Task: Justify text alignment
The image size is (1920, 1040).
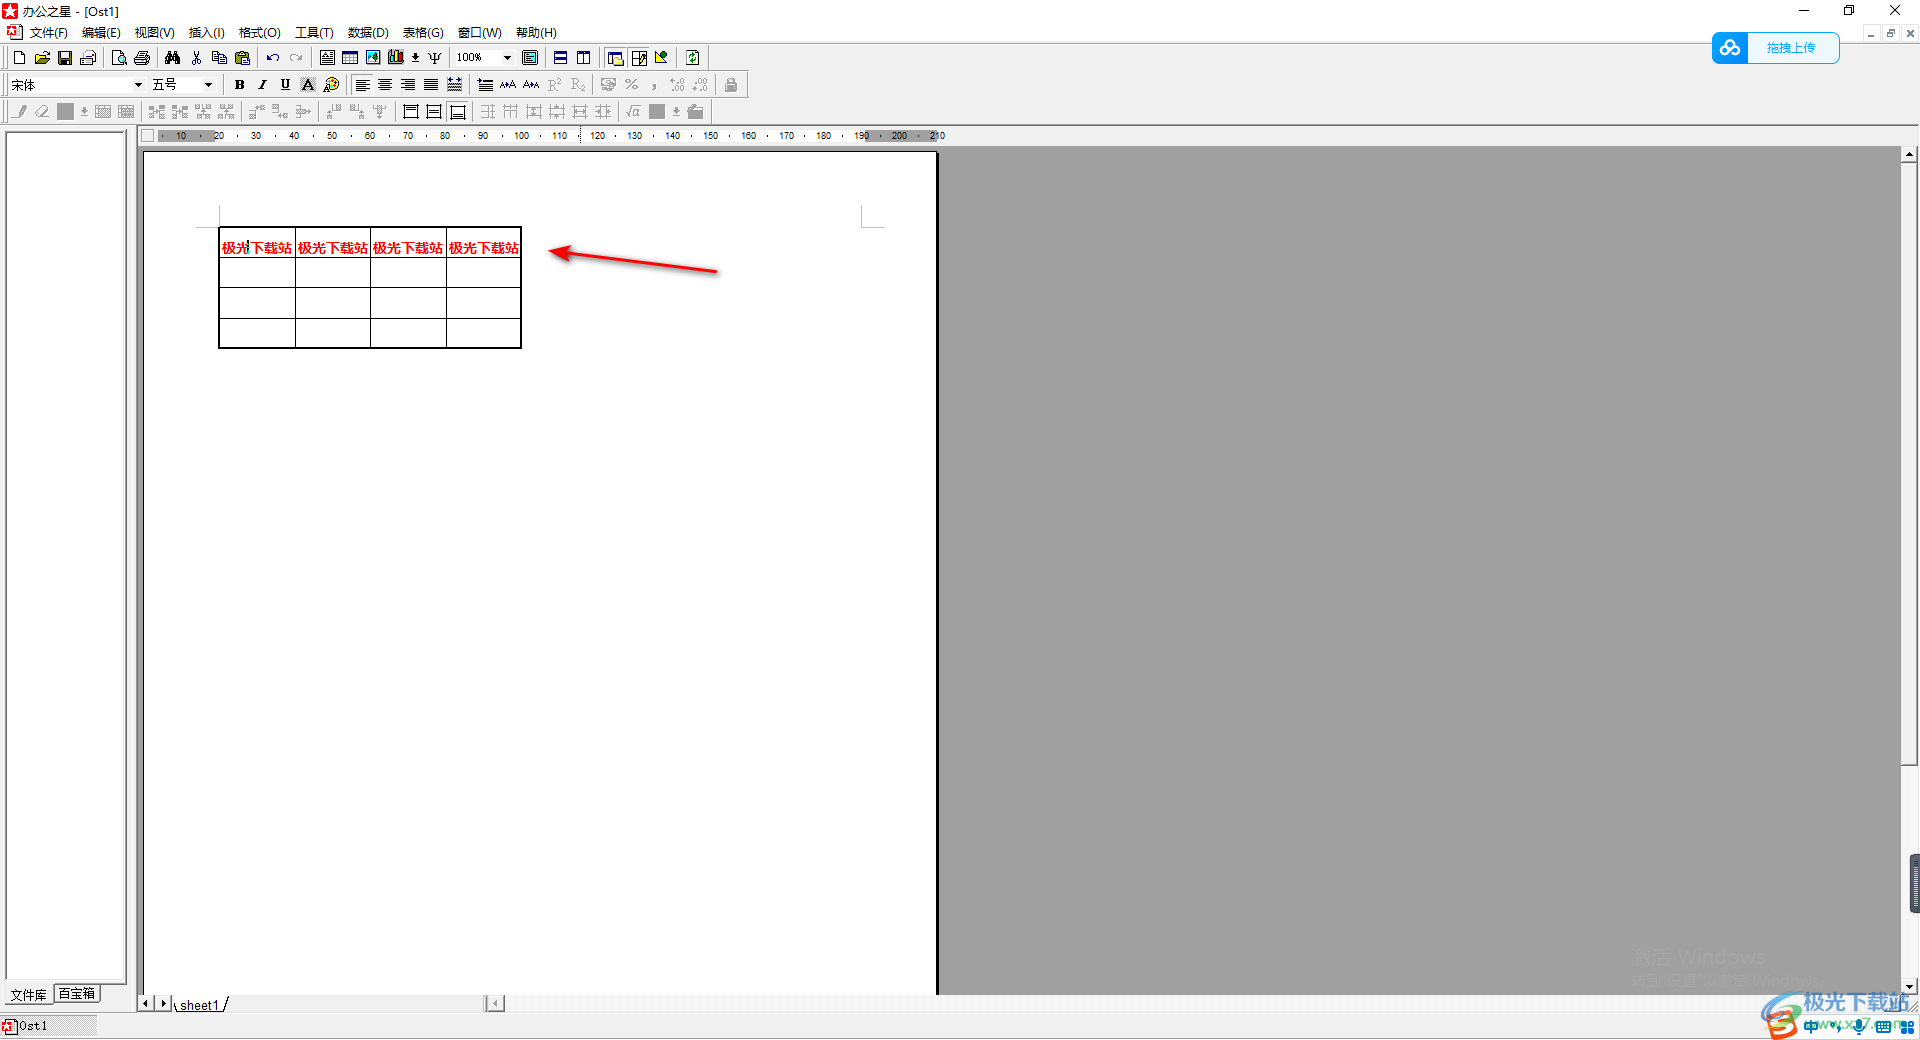Action: [431, 85]
